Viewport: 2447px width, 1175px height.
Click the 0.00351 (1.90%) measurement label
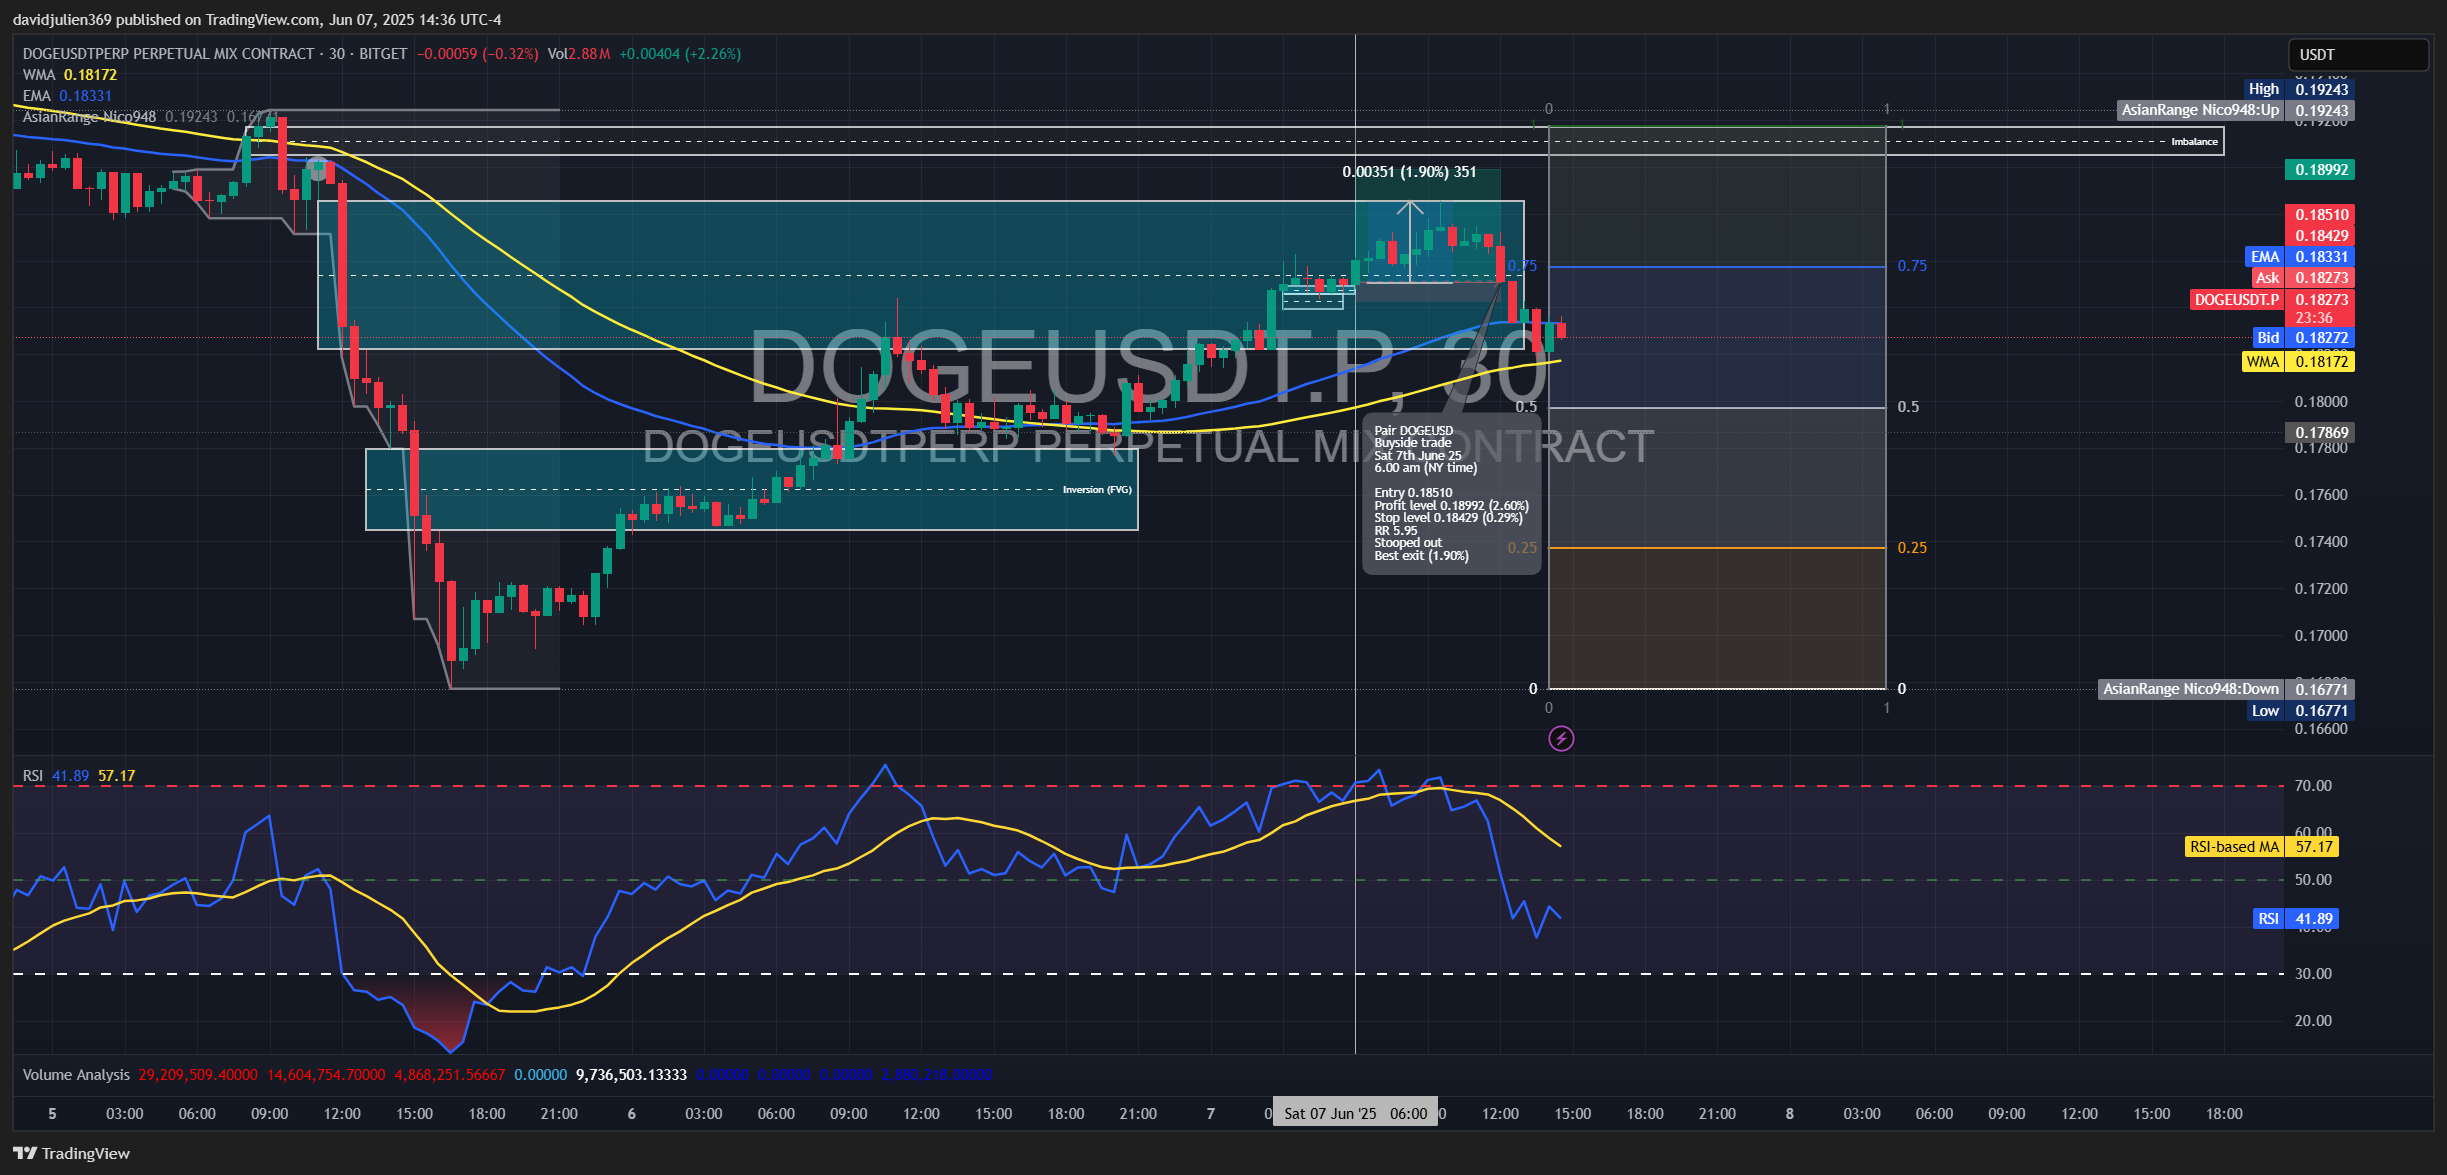click(1409, 172)
